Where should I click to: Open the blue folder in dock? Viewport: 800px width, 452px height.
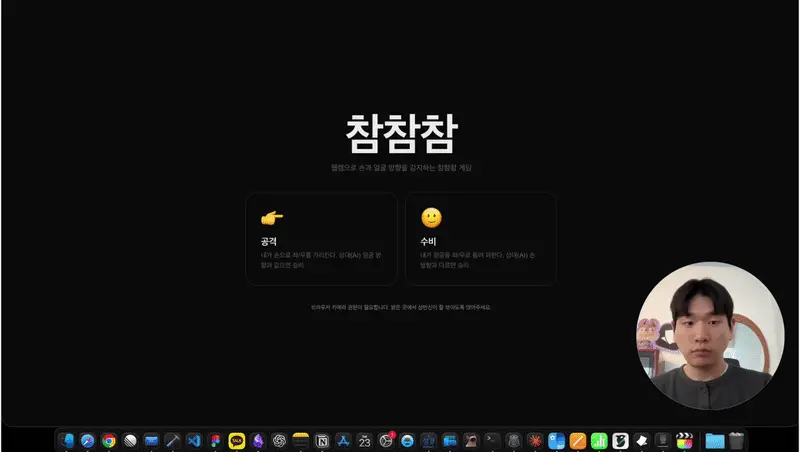point(715,441)
